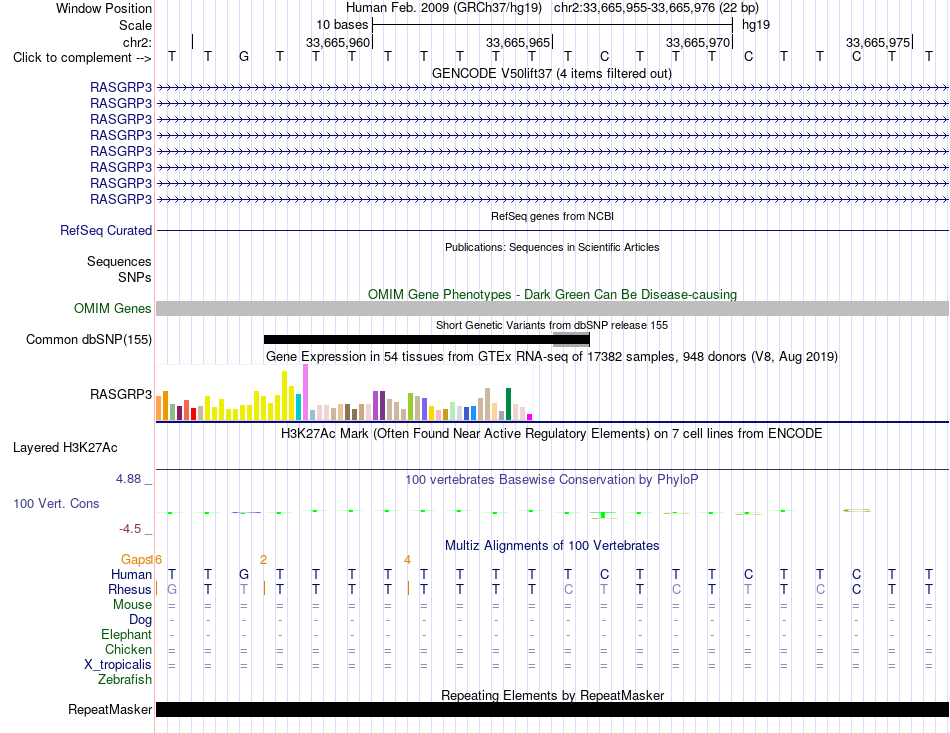Click the 4.88 PhyloP upper scale value
This screenshot has width=950, height=733.
click(128, 479)
